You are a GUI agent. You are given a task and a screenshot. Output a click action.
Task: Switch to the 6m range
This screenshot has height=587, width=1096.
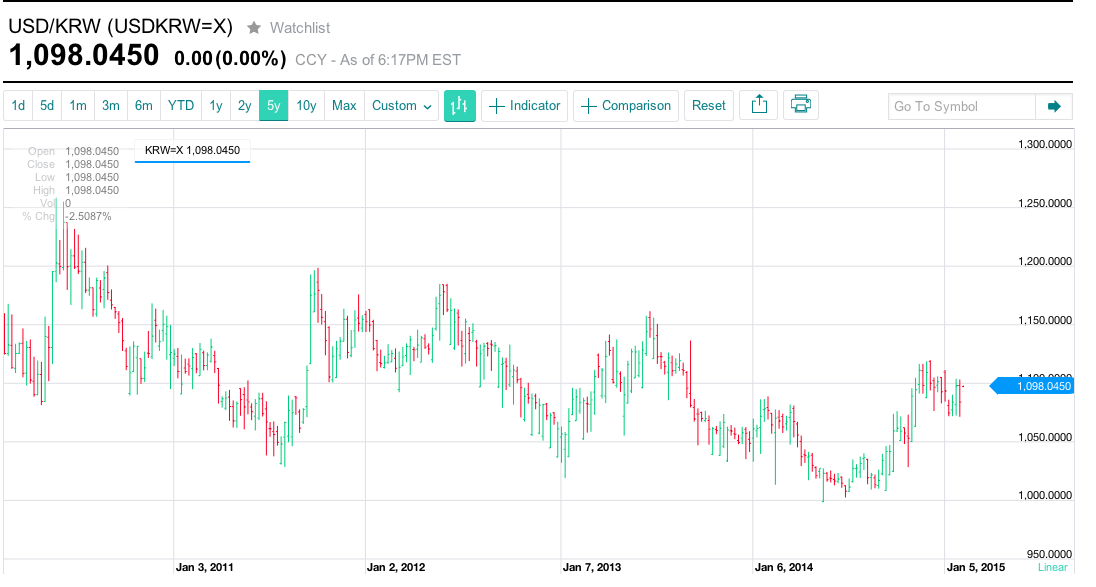click(x=143, y=106)
